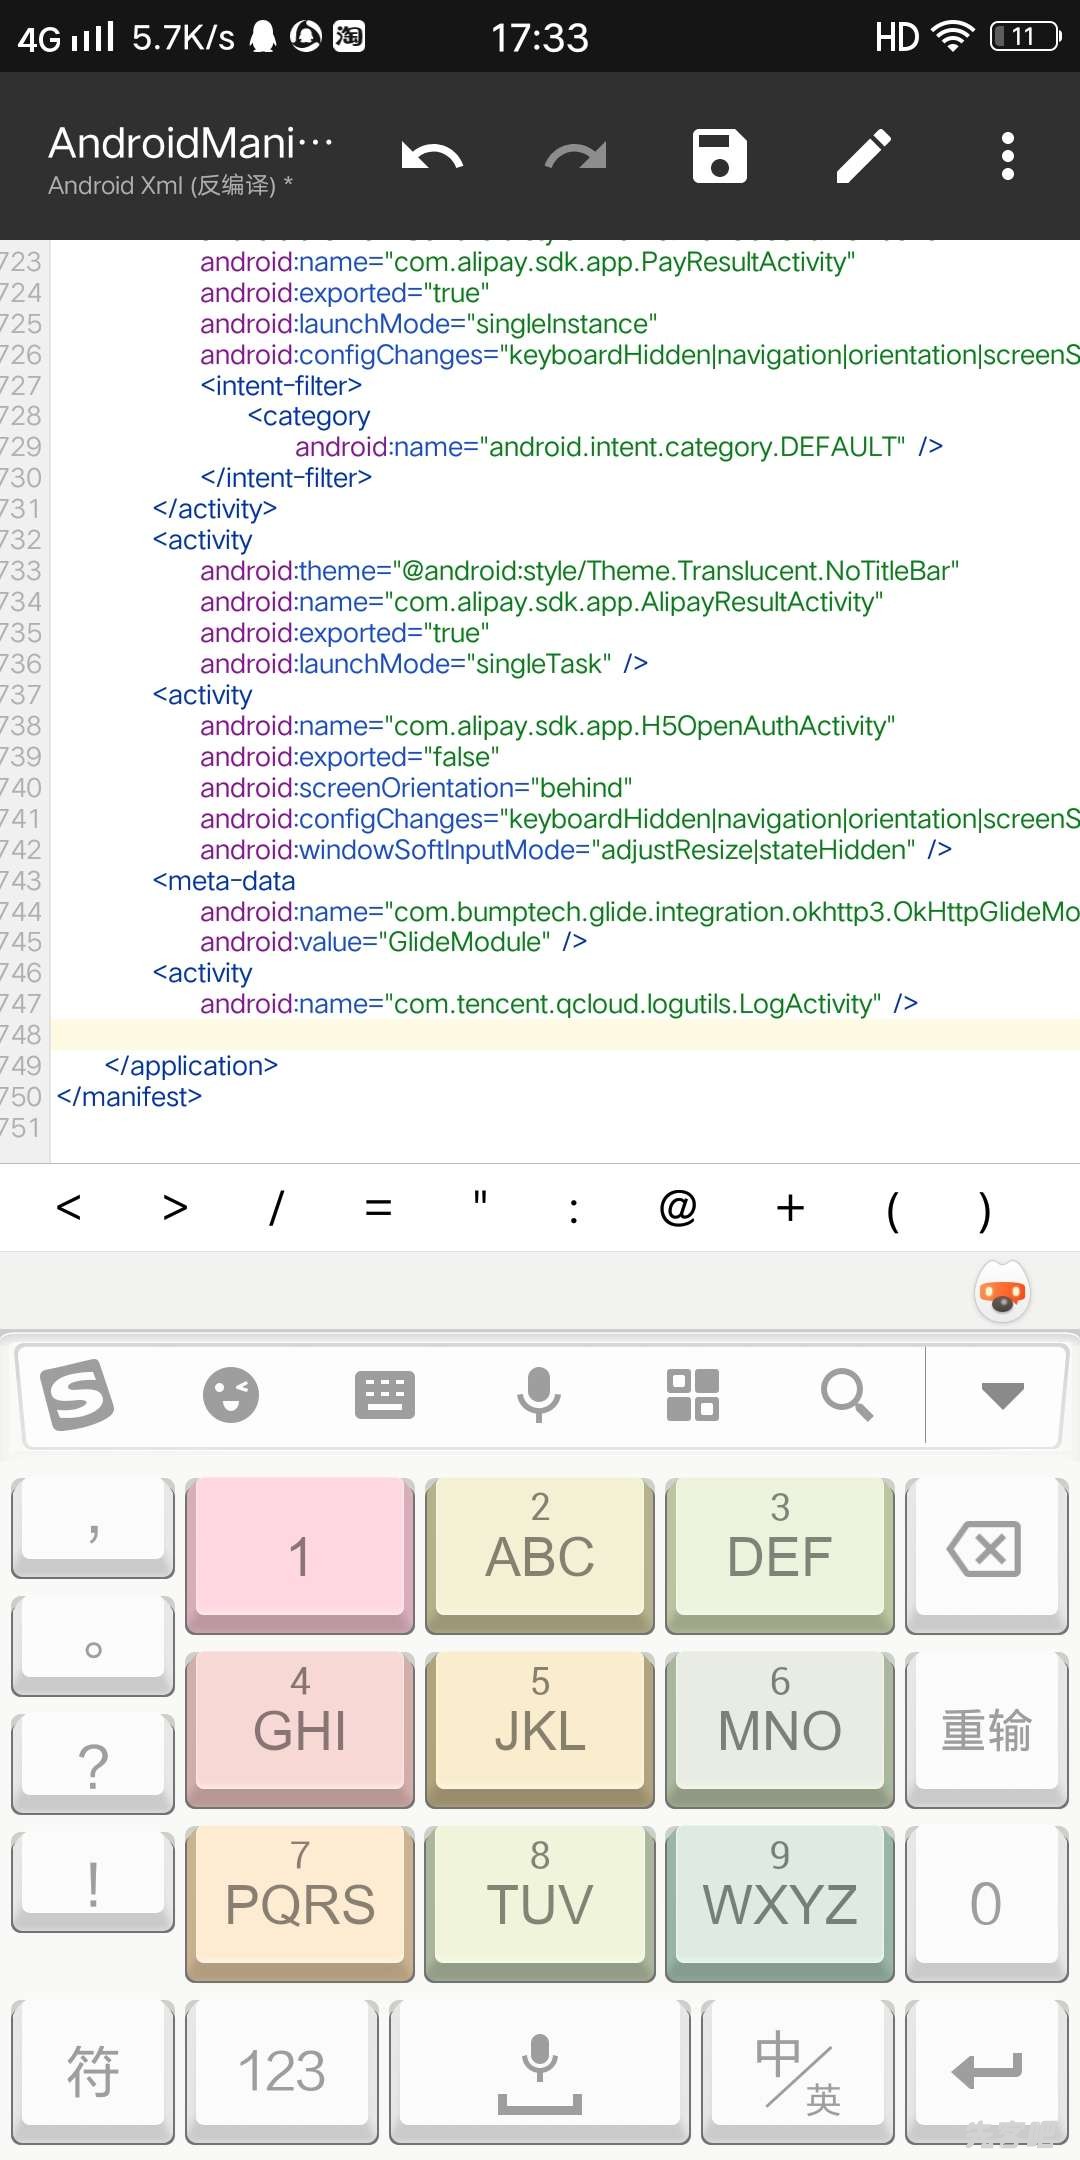Open the three-dot overflow menu
The height and width of the screenshot is (2160, 1080).
click(x=1008, y=157)
